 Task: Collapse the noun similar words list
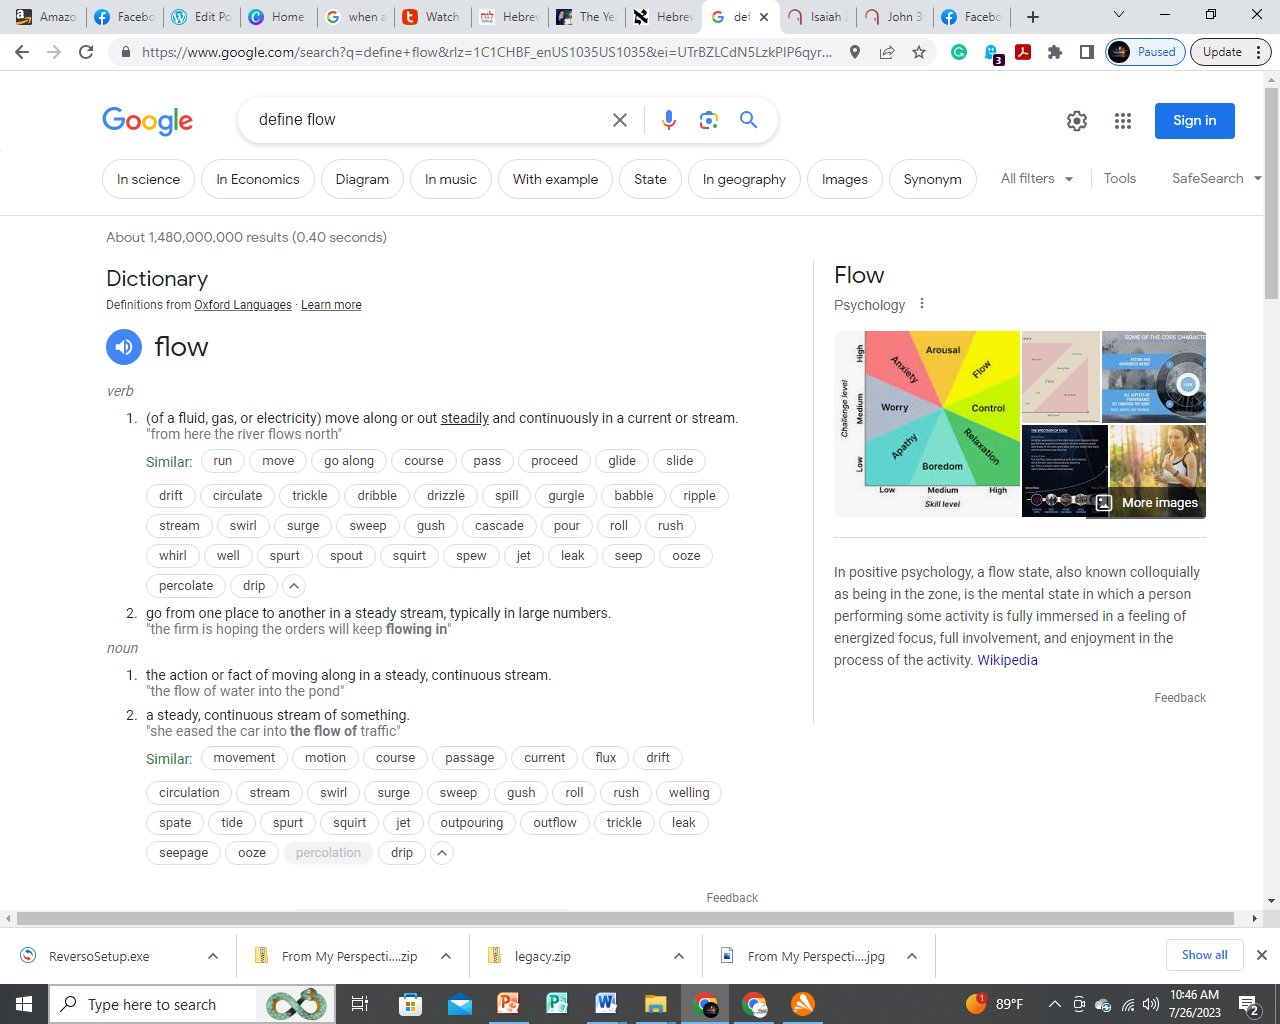coord(441,853)
